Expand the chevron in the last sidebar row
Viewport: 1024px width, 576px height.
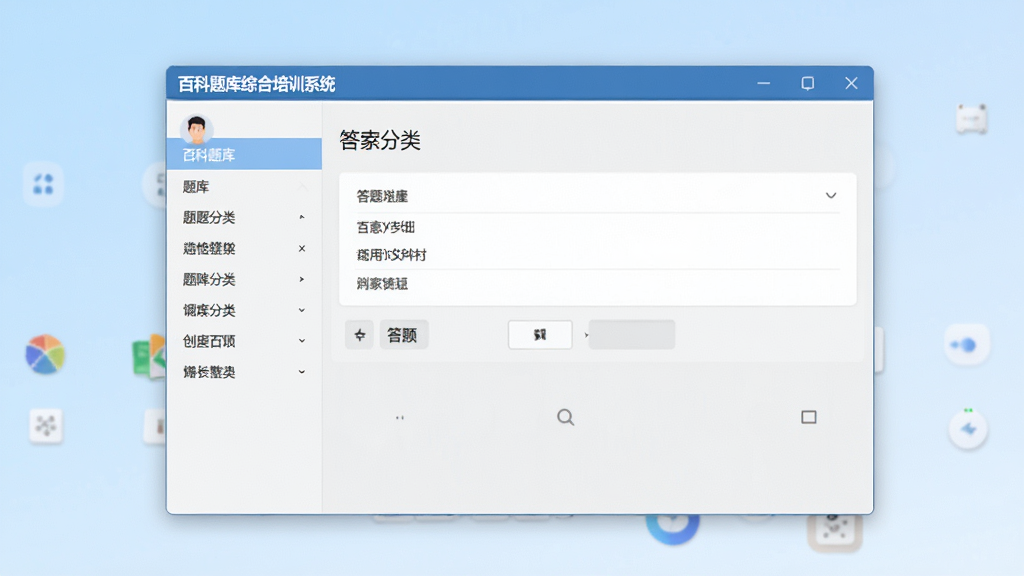[302, 372]
